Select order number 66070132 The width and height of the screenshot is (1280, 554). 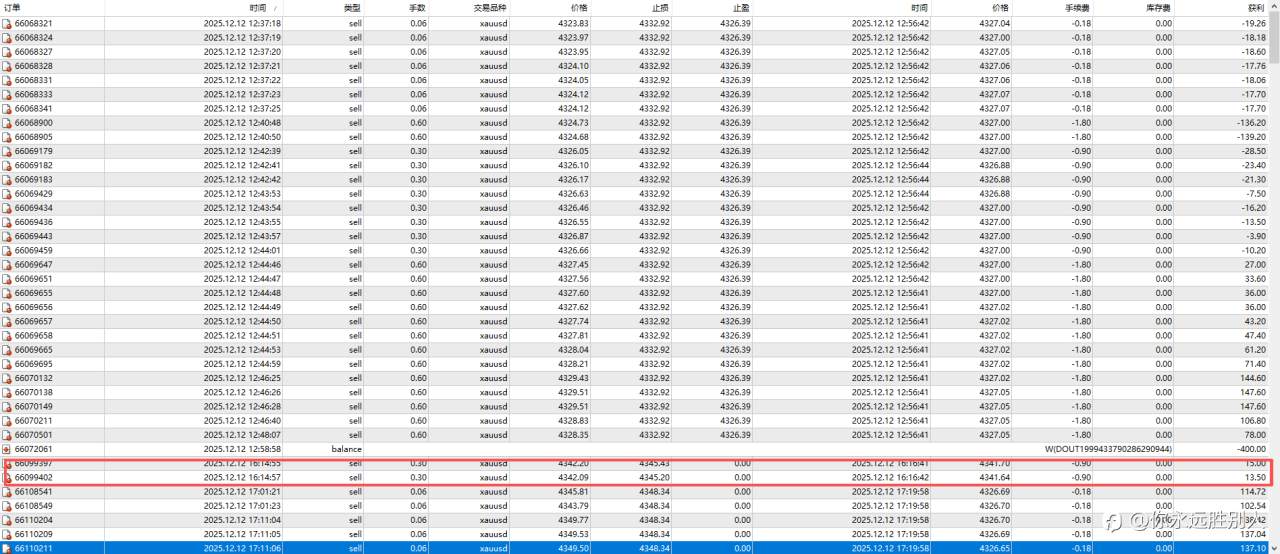[x=34, y=378]
